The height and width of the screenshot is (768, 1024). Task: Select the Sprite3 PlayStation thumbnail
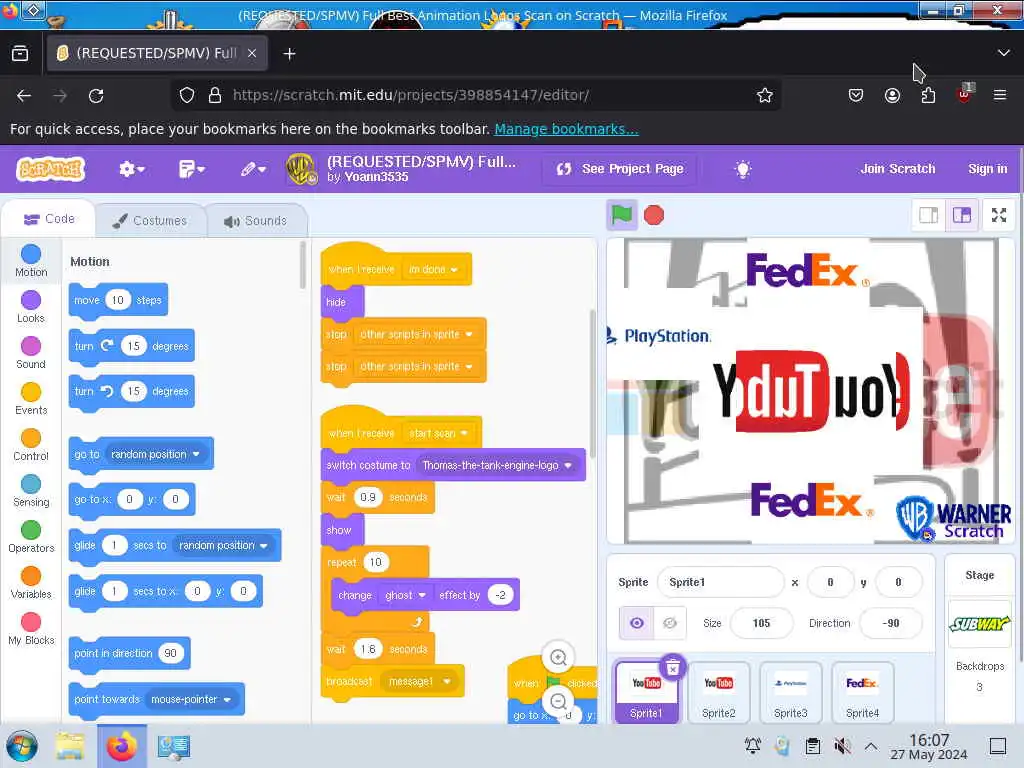[x=790, y=692]
